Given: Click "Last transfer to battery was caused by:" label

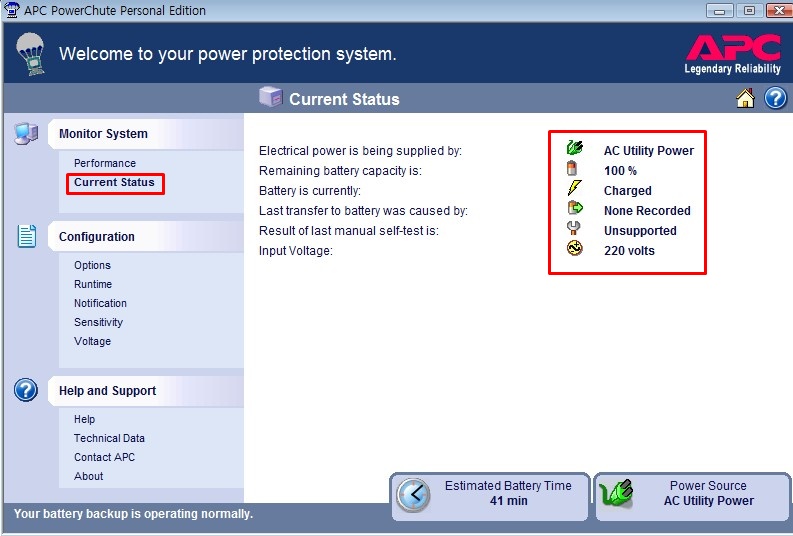Looking at the screenshot, I should (x=363, y=211).
